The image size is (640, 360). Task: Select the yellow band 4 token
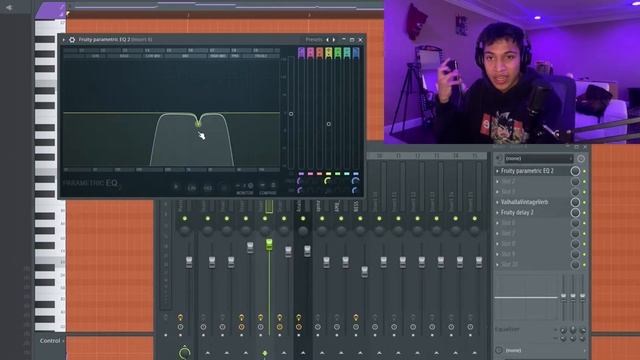pos(329,53)
